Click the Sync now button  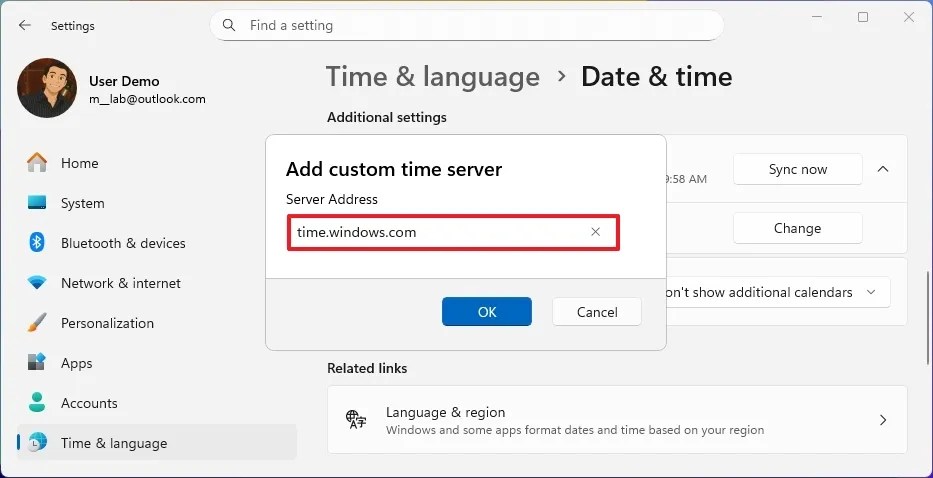[797, 169]
